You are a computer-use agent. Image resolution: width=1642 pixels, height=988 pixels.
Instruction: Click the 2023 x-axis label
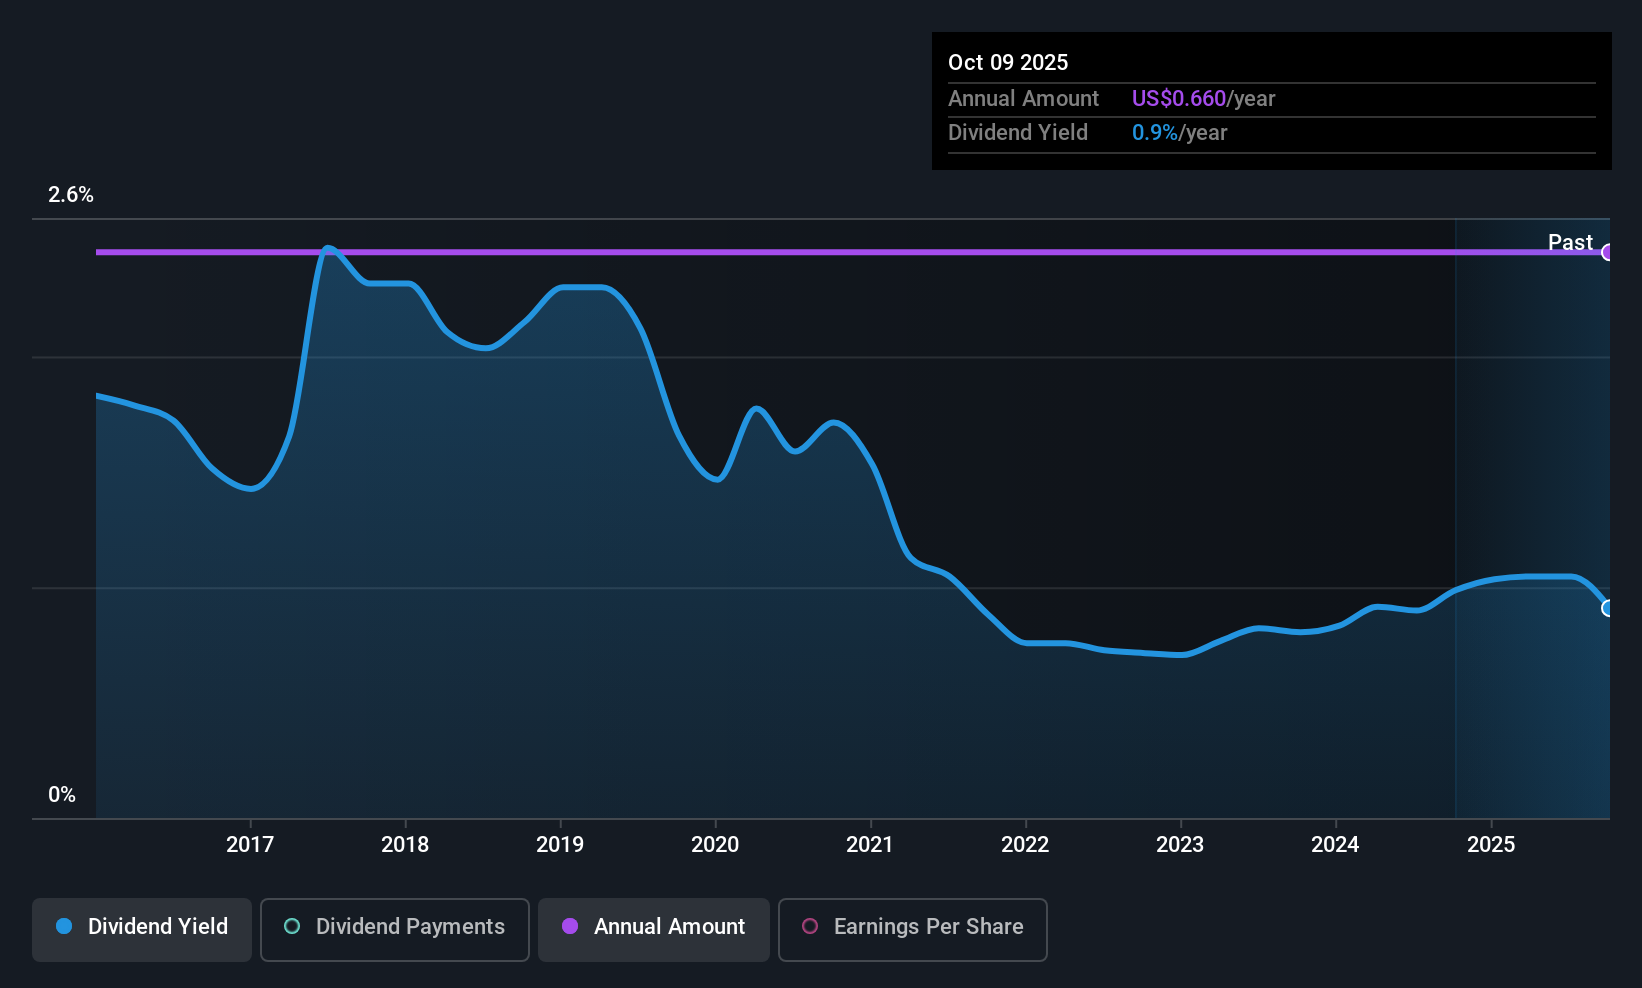[1180, 844]
